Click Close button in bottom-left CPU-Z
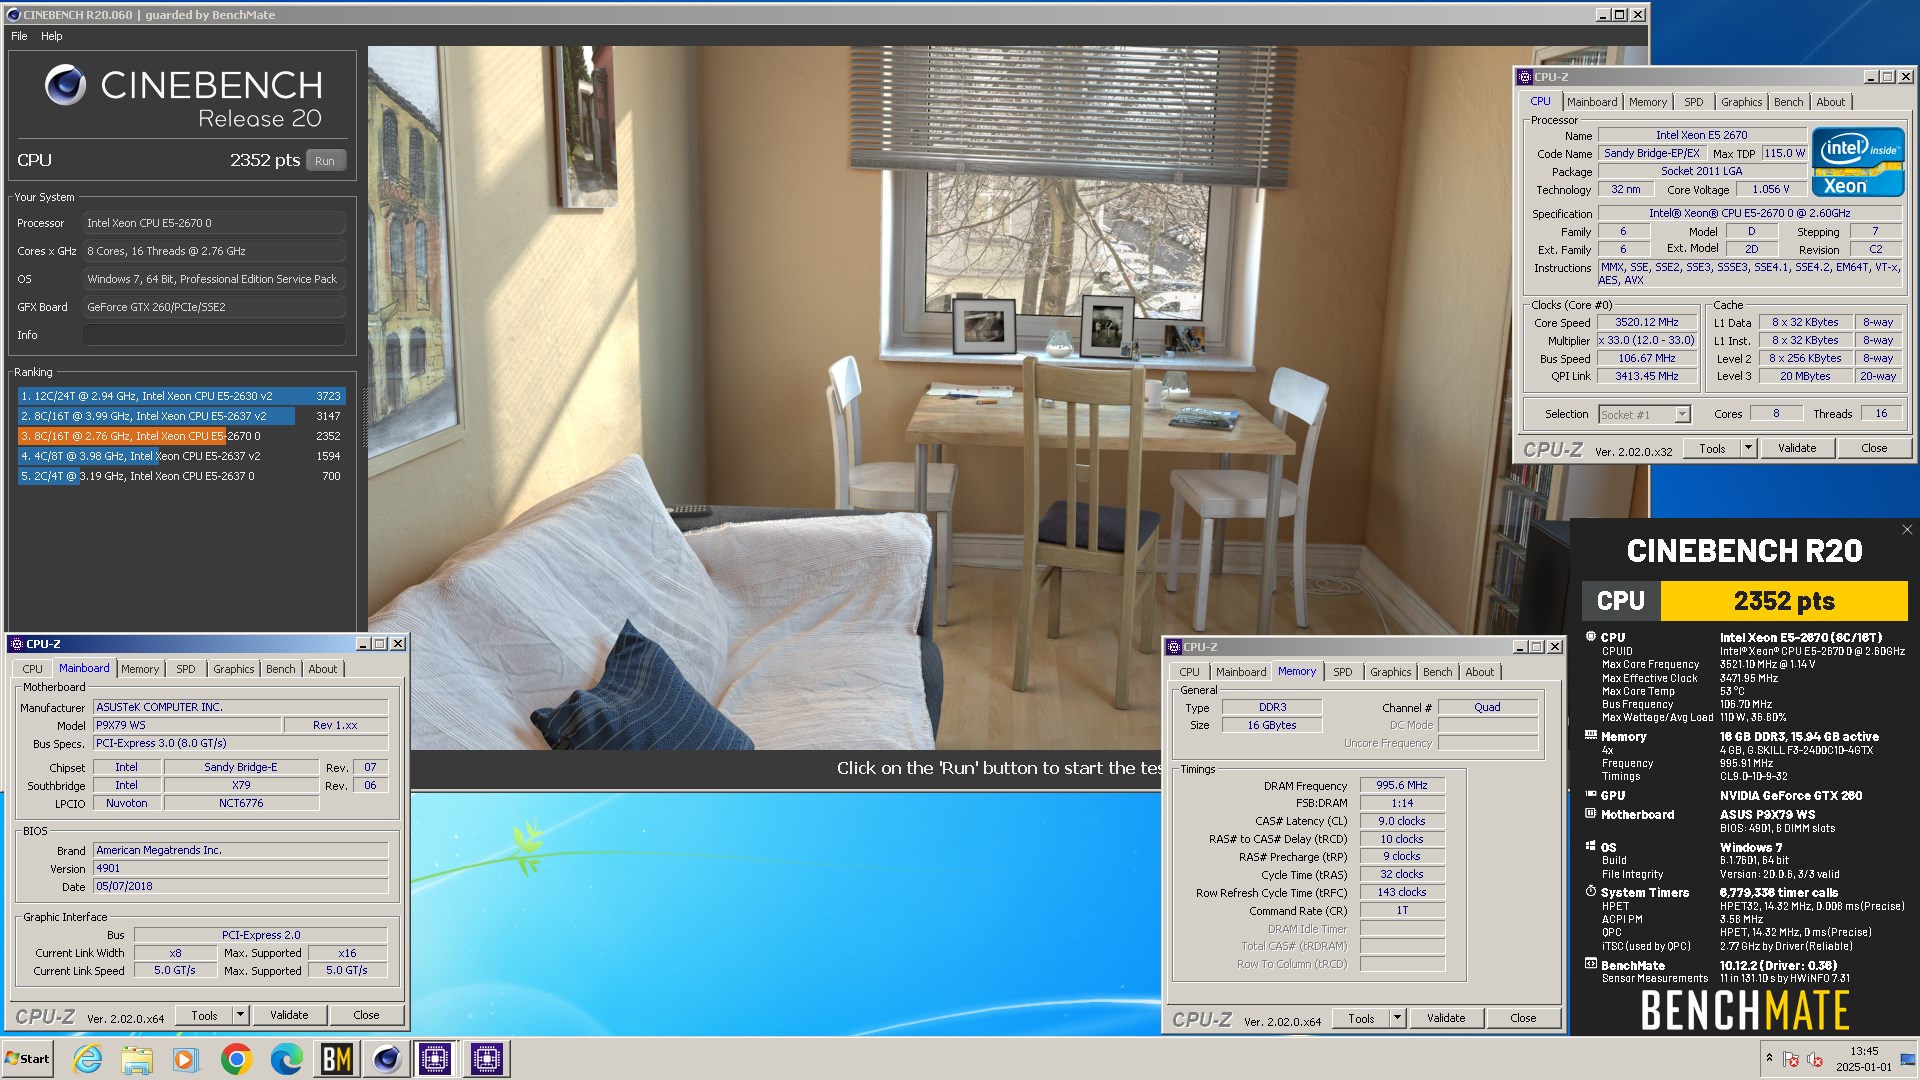The height and width of the screenshot is (1080, 1920). 366,1015
